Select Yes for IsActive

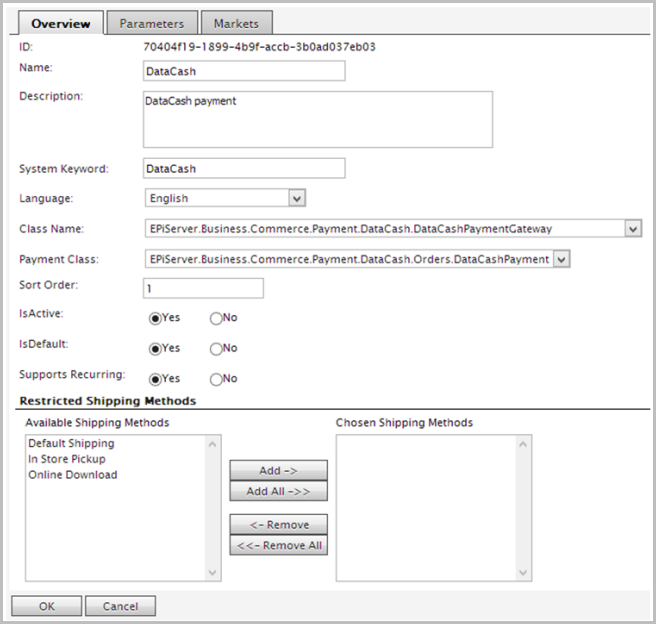tap(155, 319)
